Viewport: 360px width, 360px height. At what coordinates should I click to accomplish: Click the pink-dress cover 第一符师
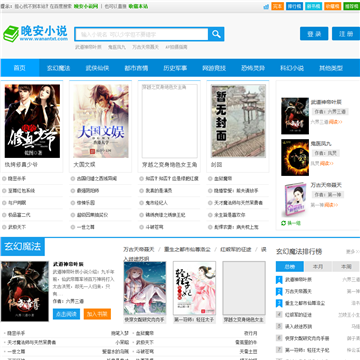click(x=194, y=288)
